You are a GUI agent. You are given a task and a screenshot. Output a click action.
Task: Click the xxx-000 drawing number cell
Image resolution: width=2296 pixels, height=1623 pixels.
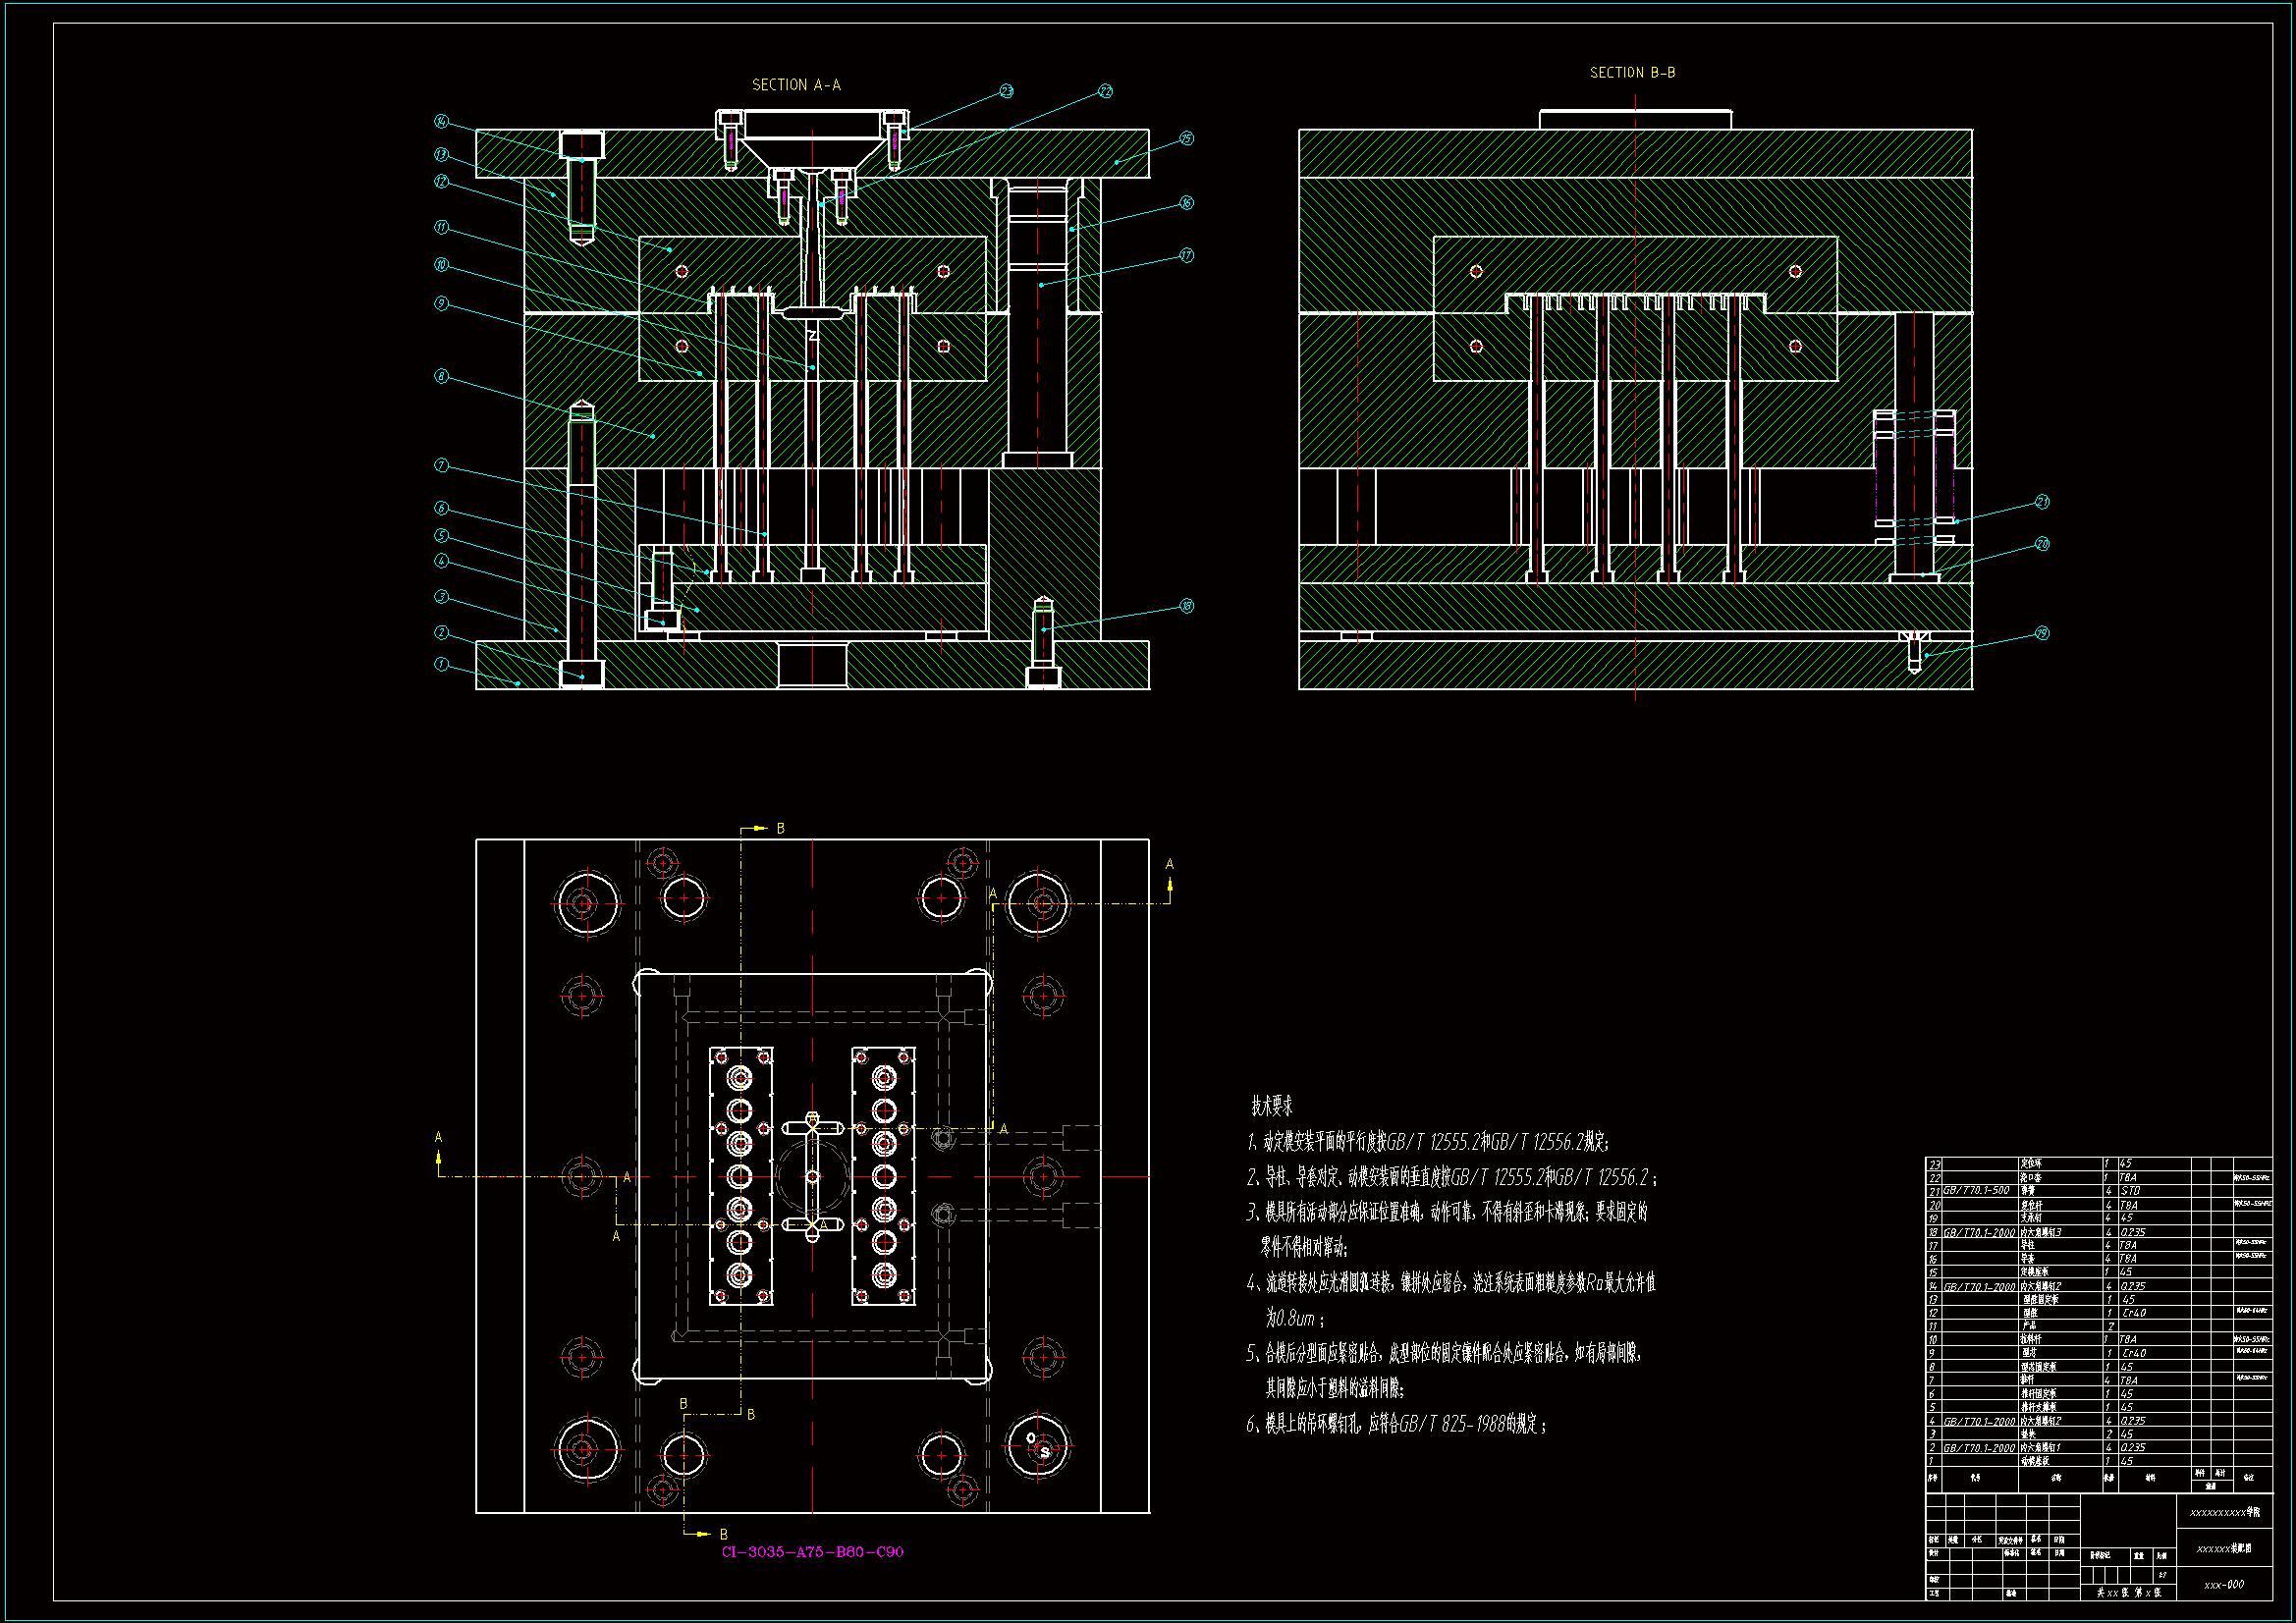pyautogui.click(x=2224, y=1584)
